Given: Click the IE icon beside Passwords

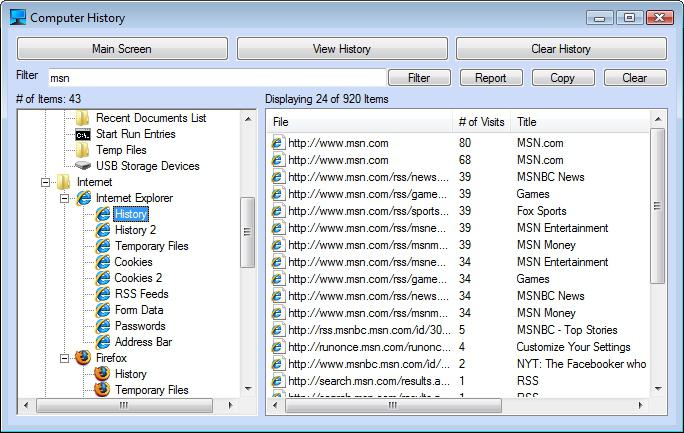Looking at the screenshot, I should 103,326.
